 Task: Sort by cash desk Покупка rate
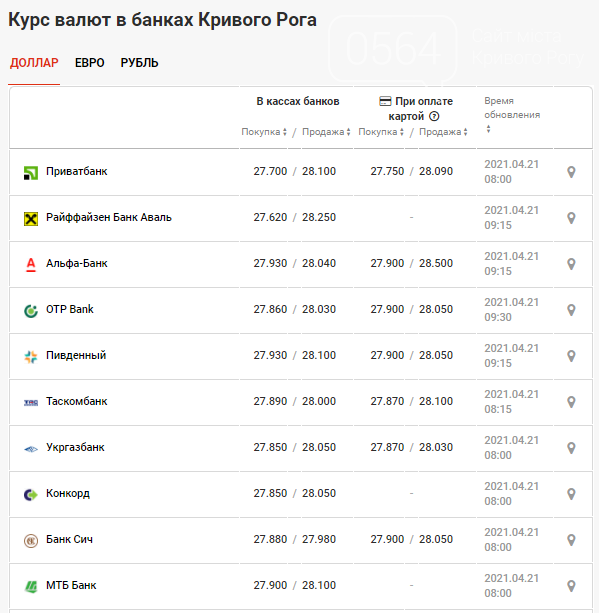[264, 132]
